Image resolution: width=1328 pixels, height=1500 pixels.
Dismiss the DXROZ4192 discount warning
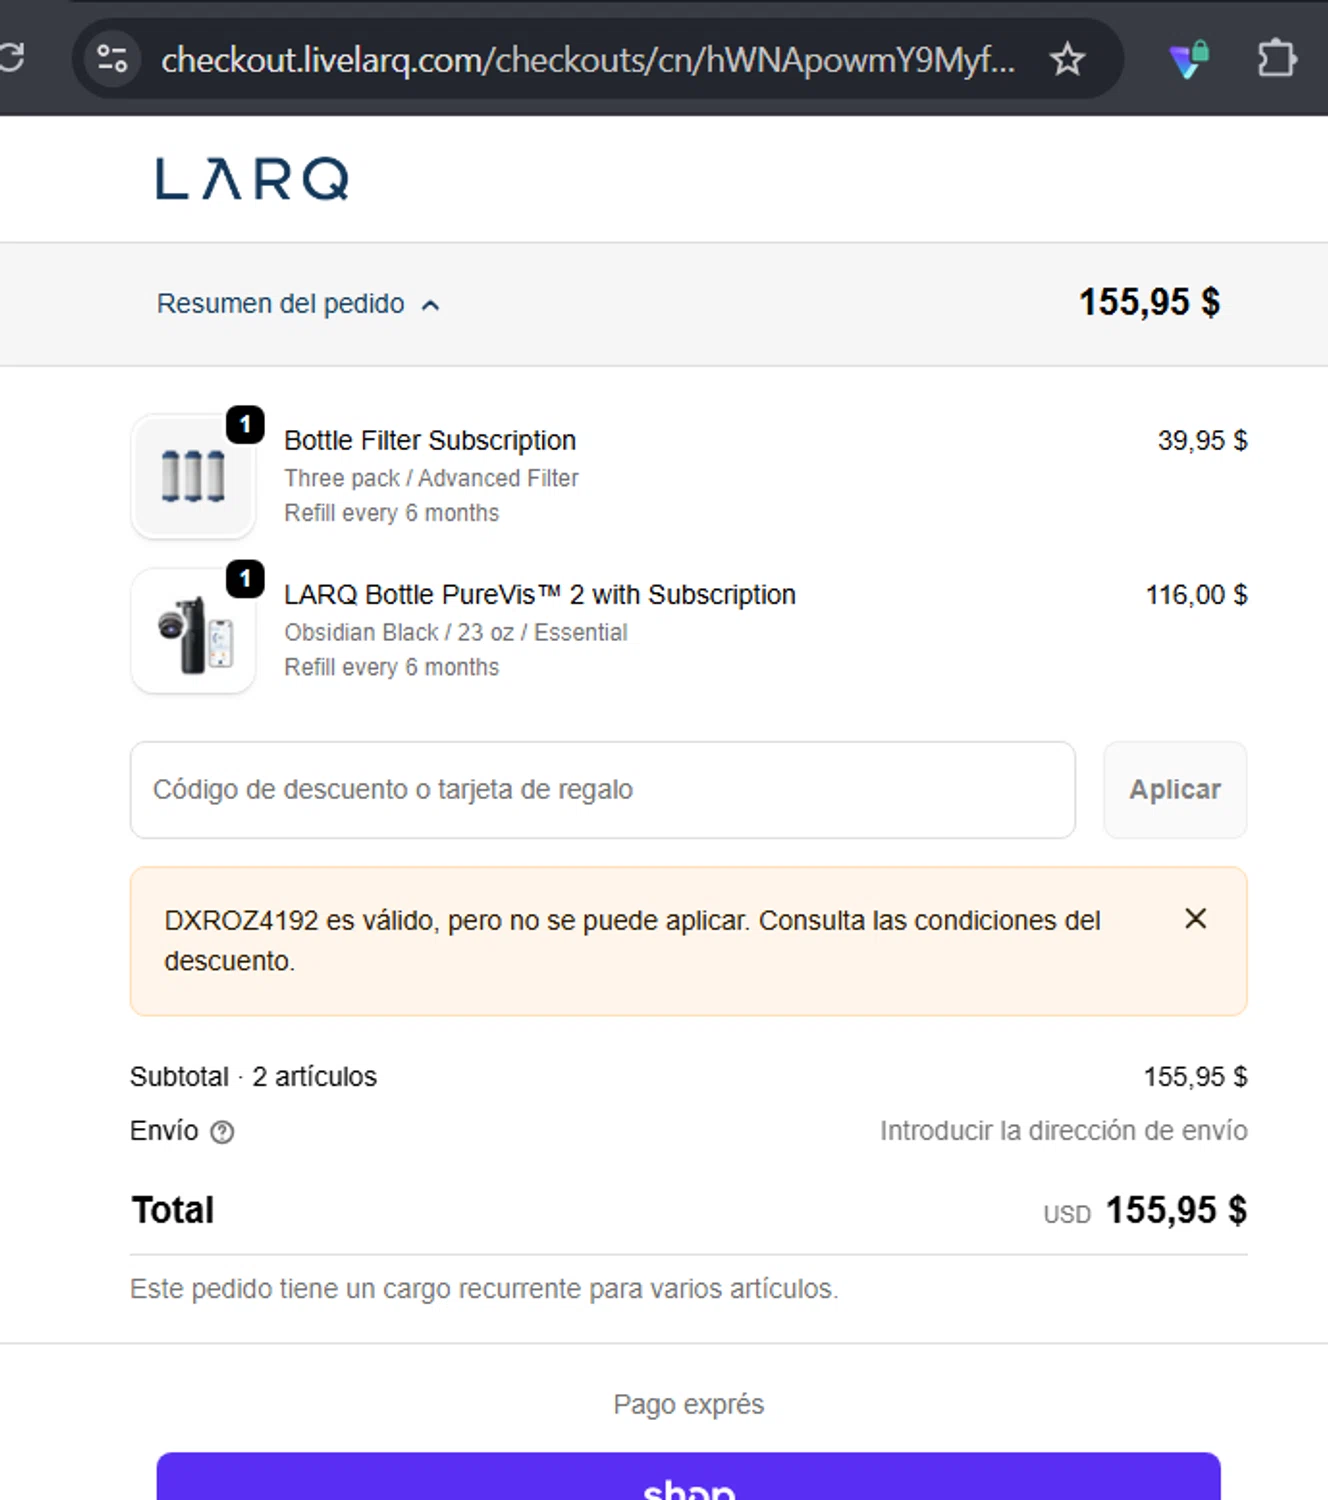pyautogui.click(x=1195, y=919)
